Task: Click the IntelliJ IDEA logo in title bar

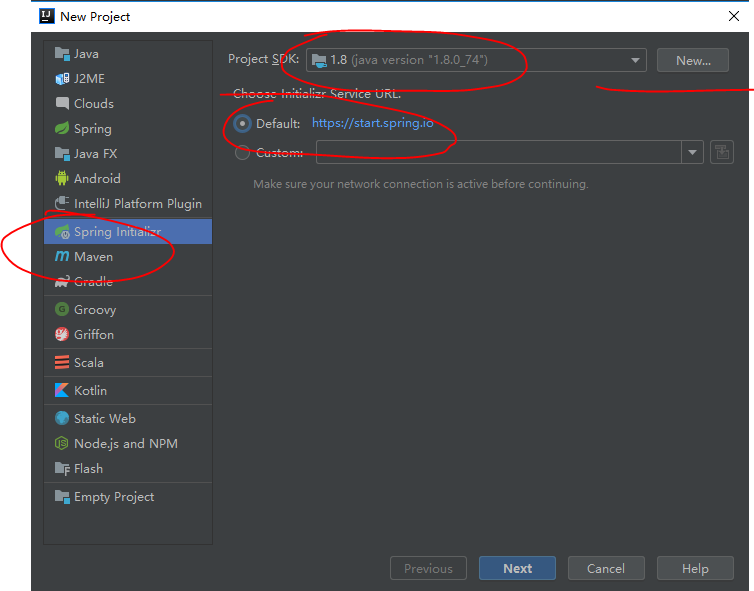Action: point(47,16)
